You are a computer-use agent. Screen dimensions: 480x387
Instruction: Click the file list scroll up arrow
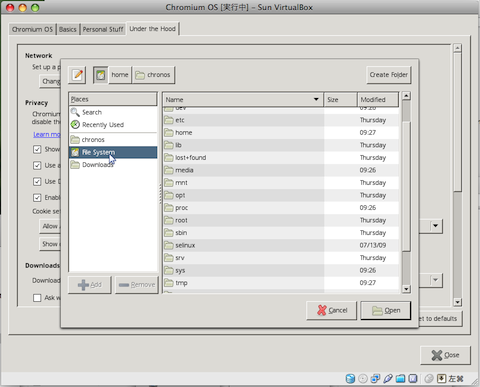click(x=406, y=96)
